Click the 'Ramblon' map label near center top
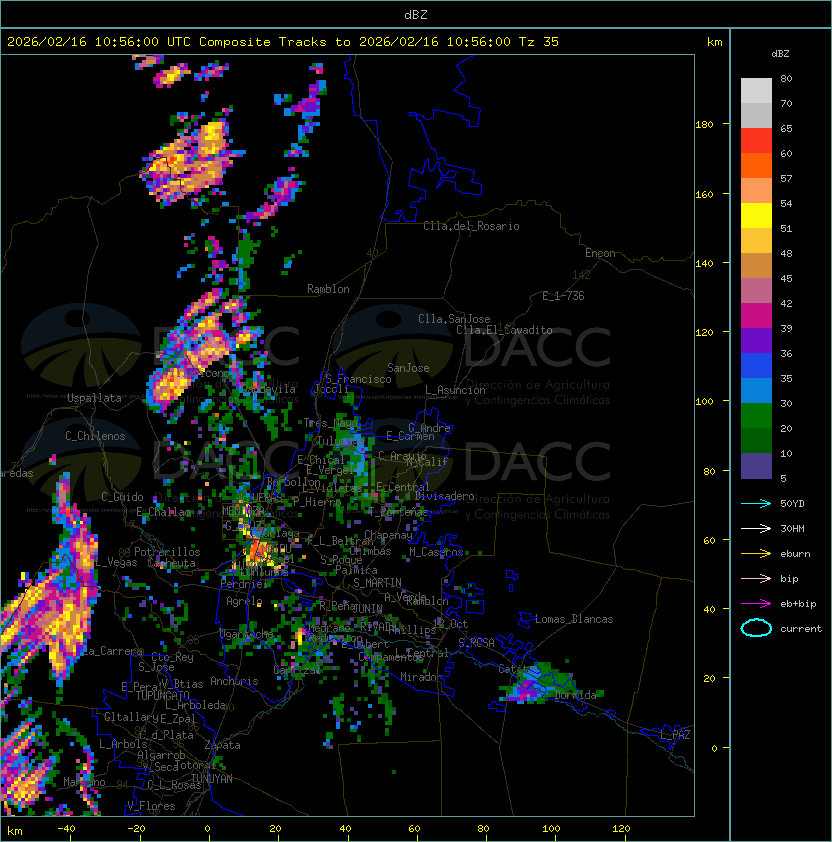 (x=328, y=289)
